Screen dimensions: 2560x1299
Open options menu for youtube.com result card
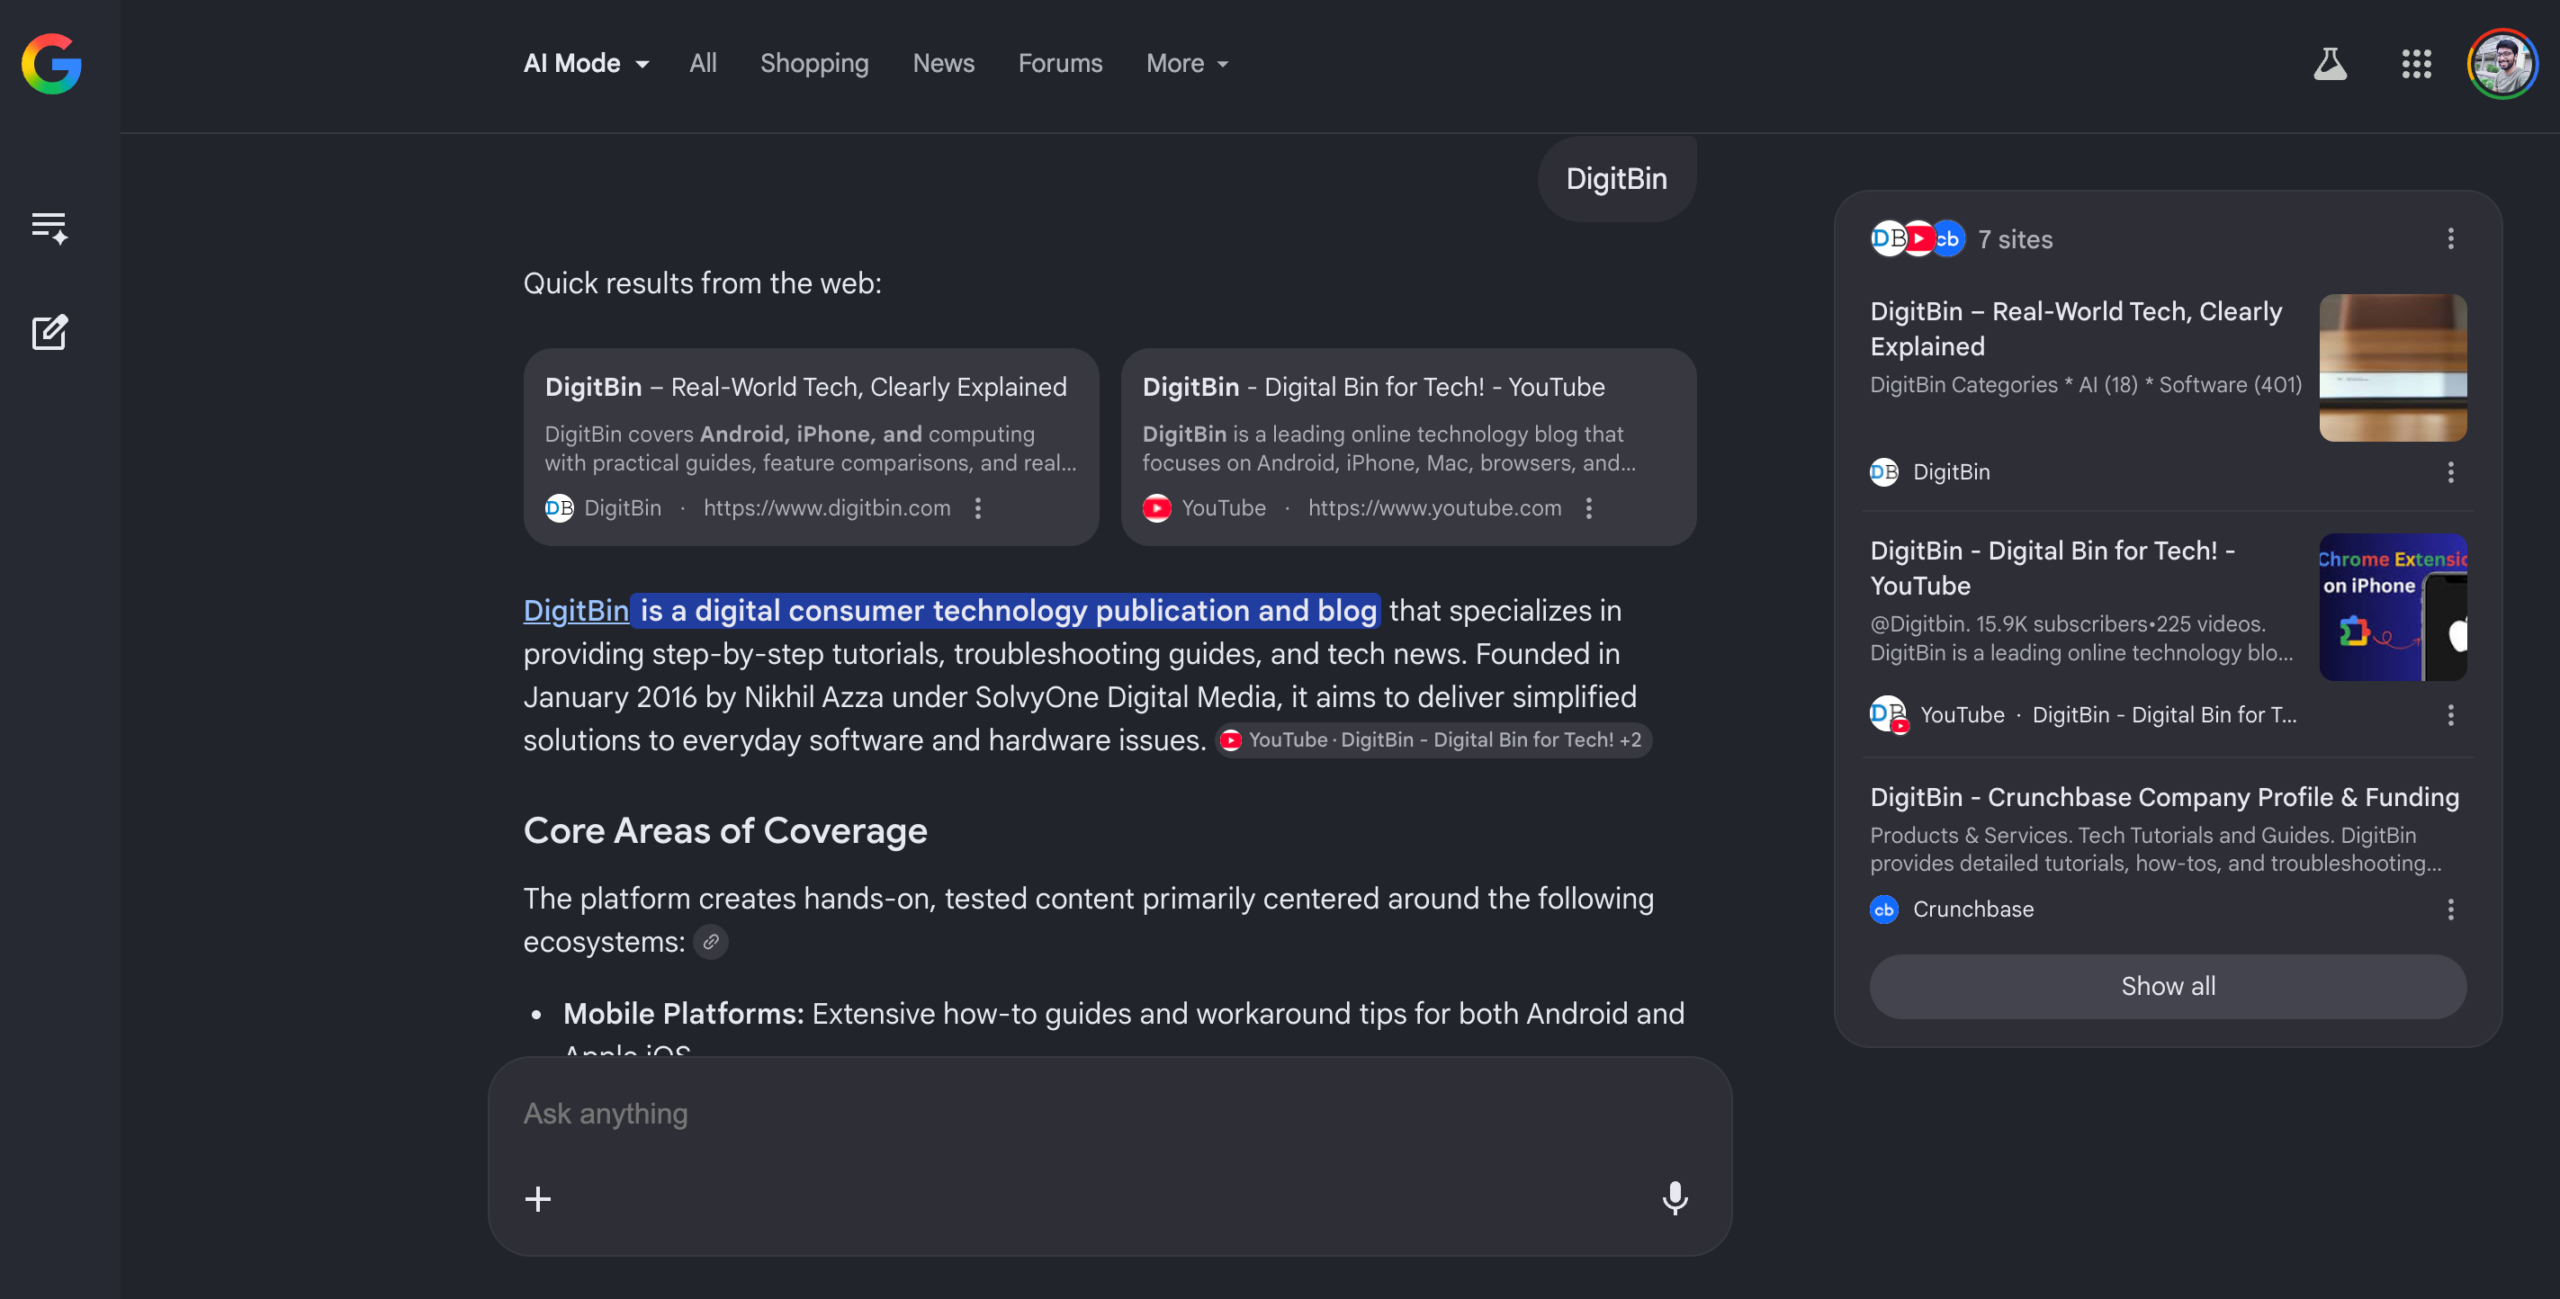pyautogui.click(x=1589, y=508)
